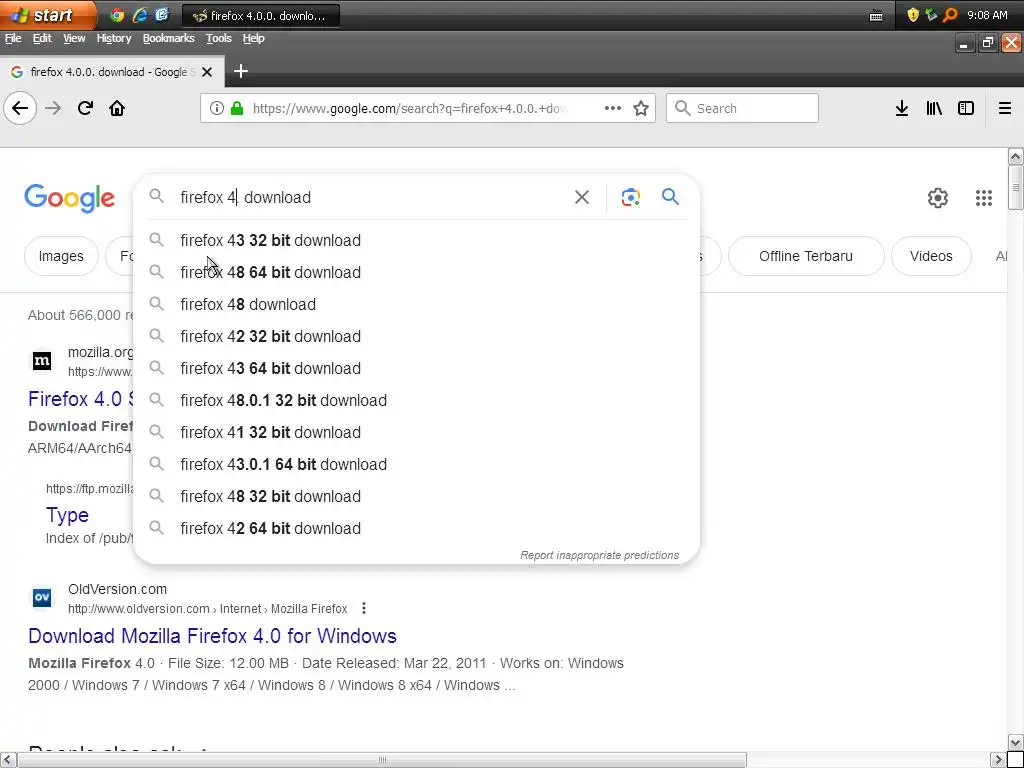Viewport: 1024px width, 768px height.
Task: Click the forward navigation arrow
Action: click(54, 108)
